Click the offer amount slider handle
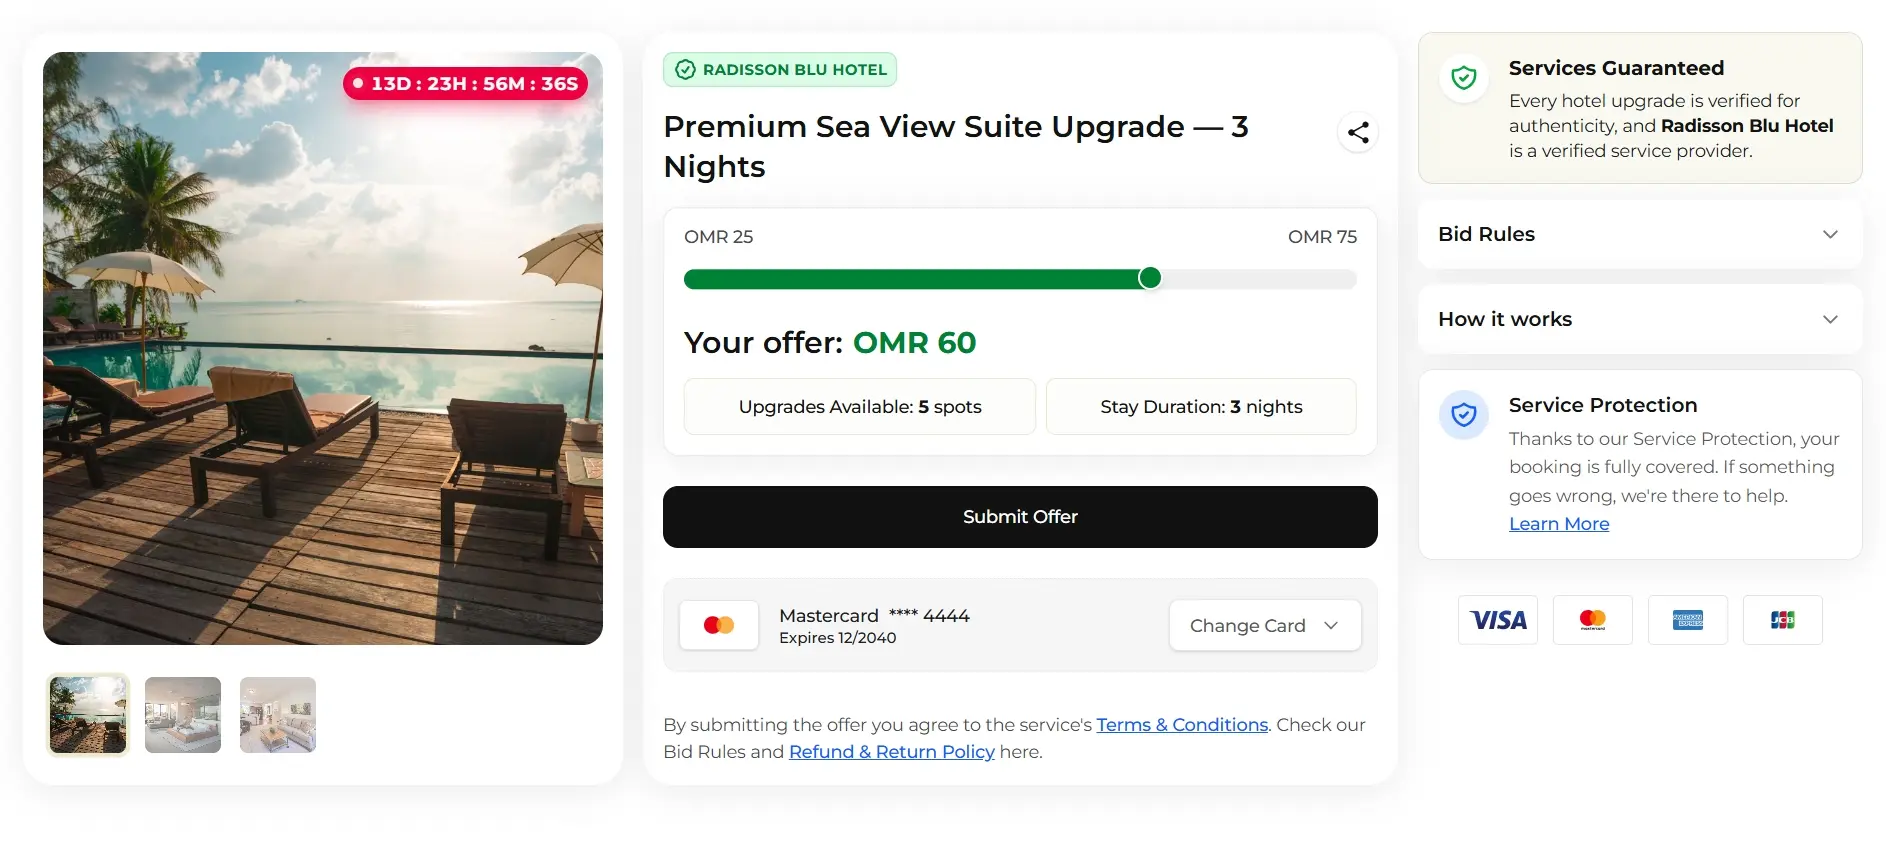This screenshot has width=1886, height=868. [x=1150, y=278]
